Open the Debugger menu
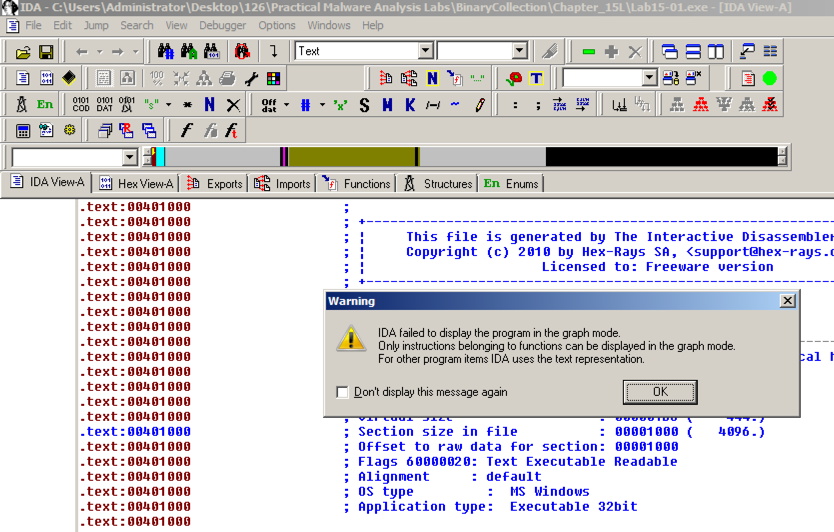 point(223,25)
